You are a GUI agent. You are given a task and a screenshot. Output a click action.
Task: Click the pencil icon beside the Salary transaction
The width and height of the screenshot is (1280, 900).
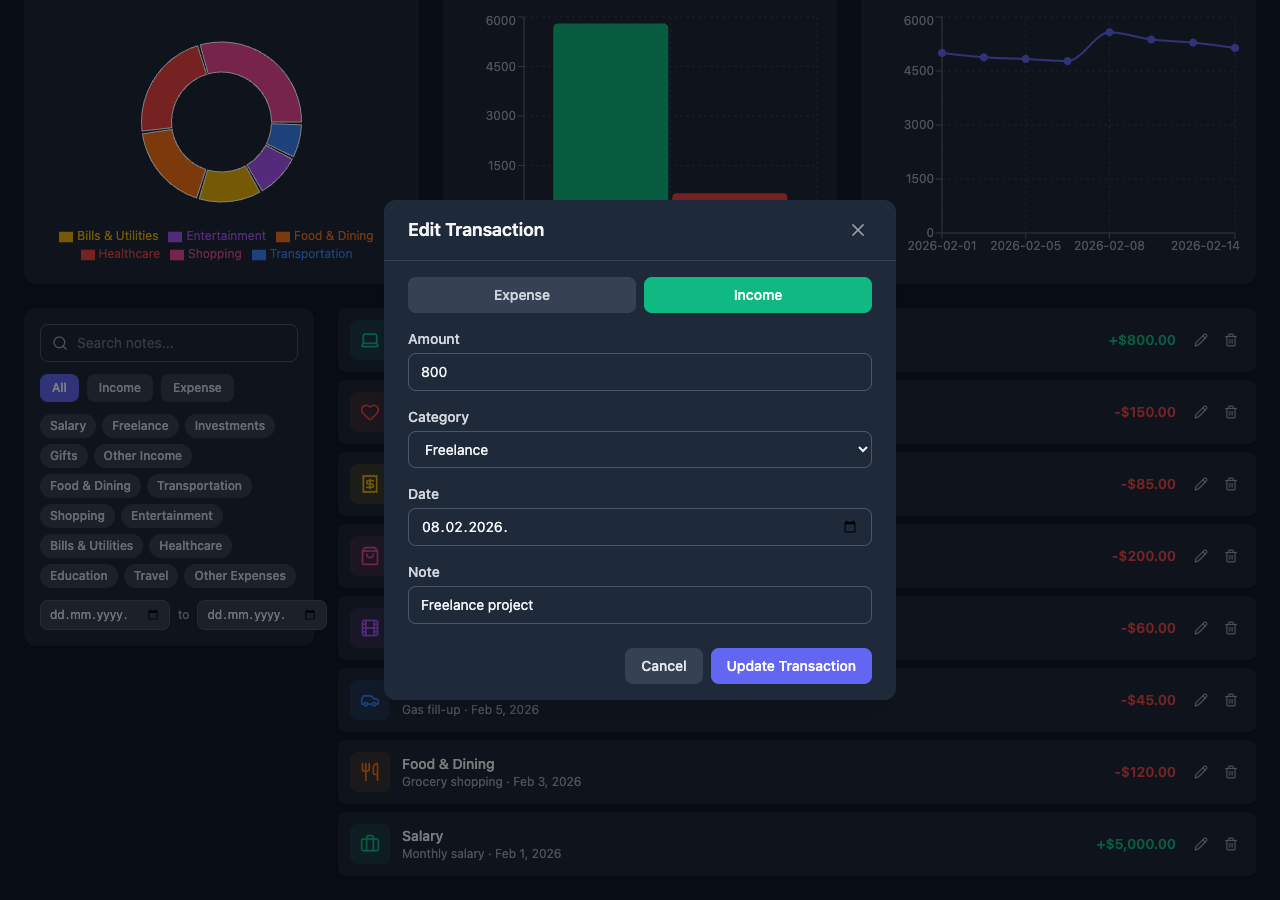click(x=1200, y=844)
